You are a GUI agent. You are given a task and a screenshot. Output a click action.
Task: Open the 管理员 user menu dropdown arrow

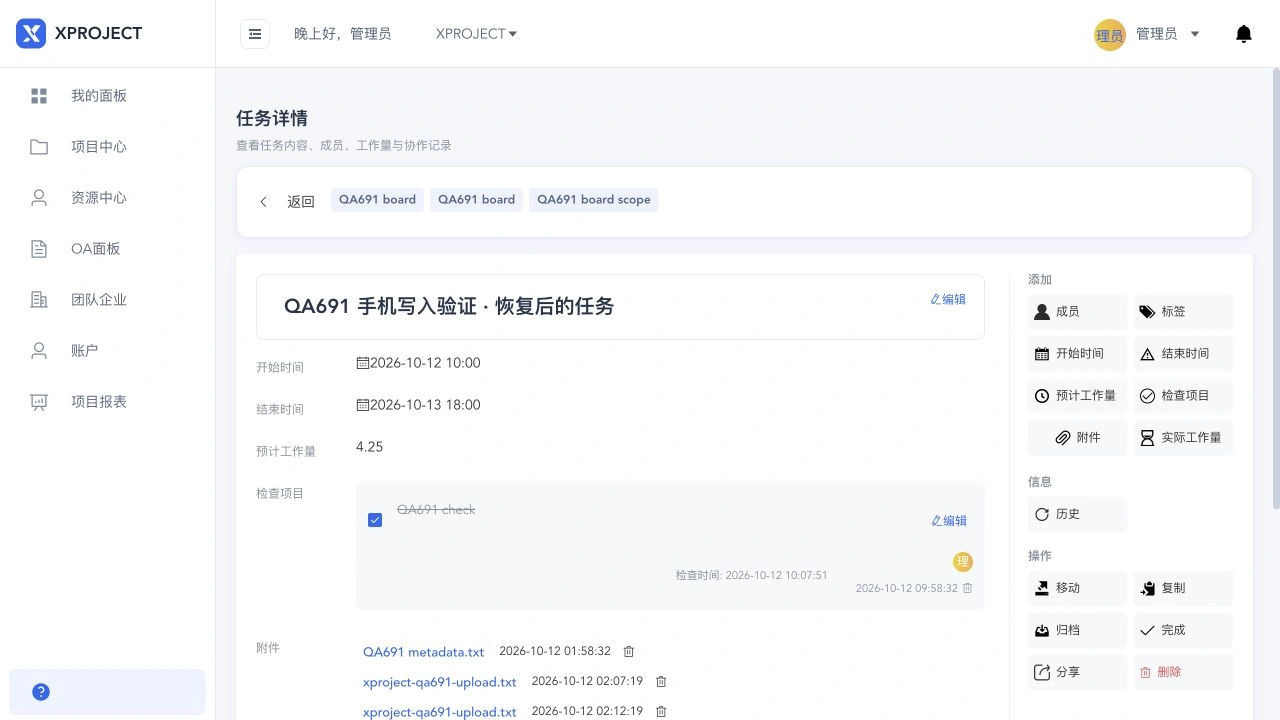tap(1195, 34)
